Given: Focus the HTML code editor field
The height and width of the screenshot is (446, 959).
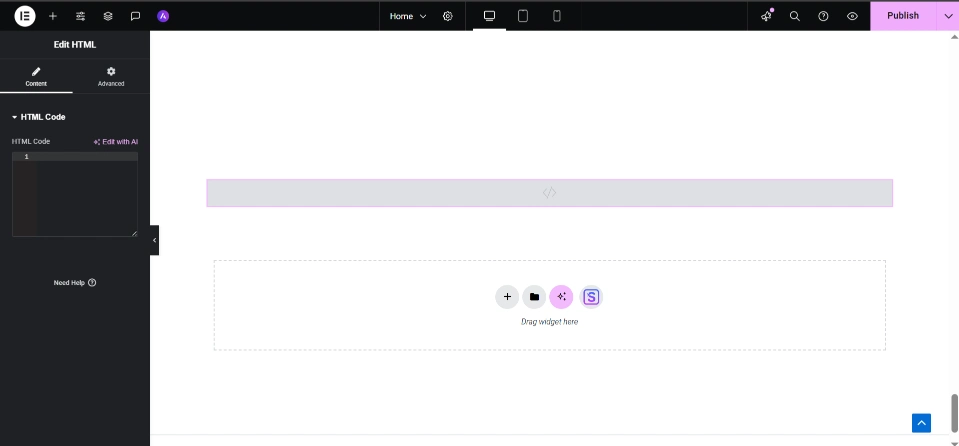Looking at the screenshot, I should point(75,194).
